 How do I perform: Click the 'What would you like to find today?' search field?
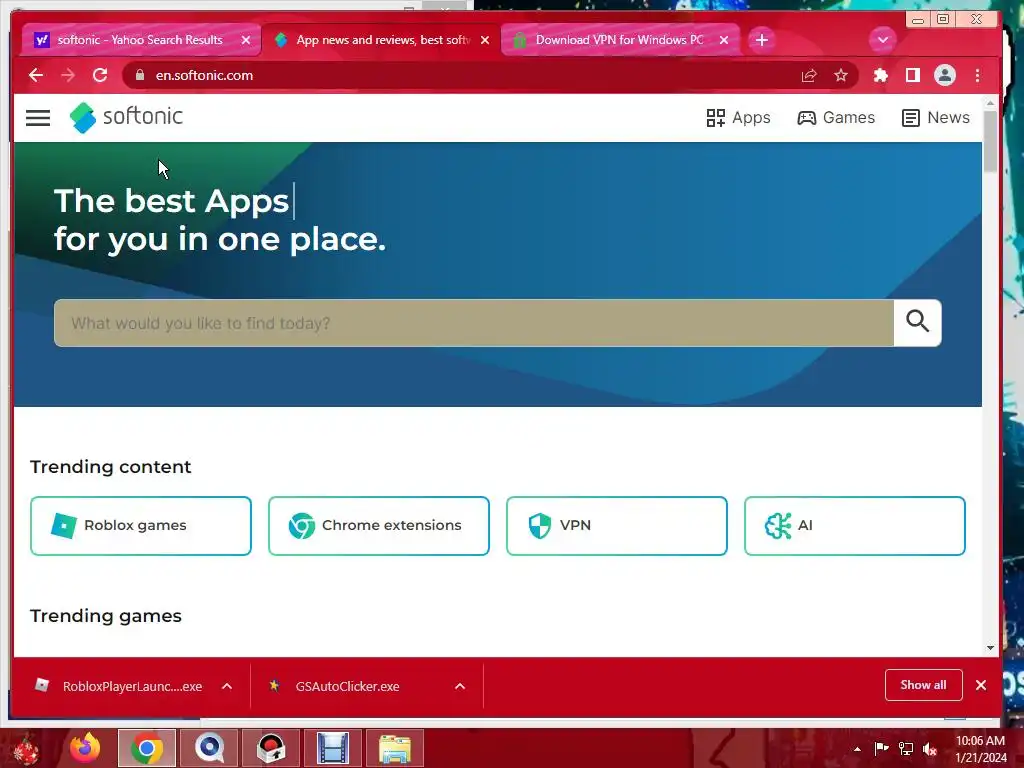[474, 323]
